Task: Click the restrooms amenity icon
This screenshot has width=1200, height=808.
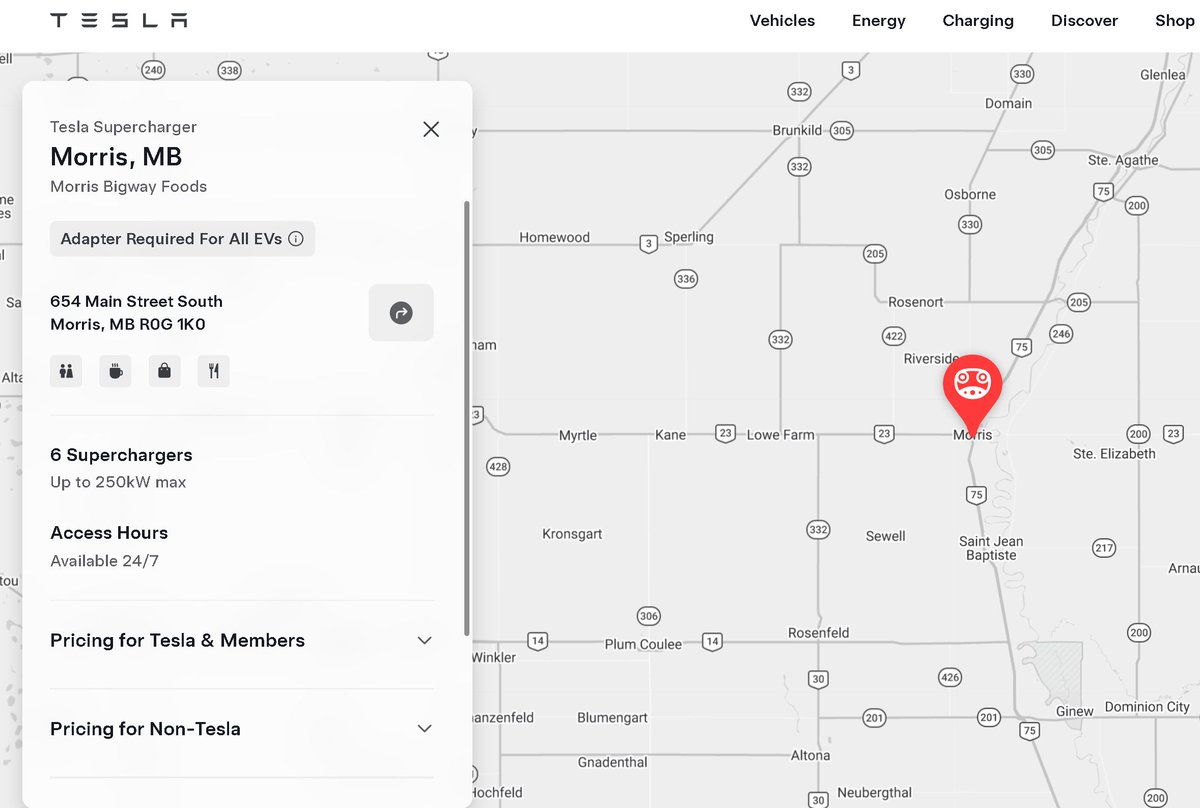Action: coord(66,371)
